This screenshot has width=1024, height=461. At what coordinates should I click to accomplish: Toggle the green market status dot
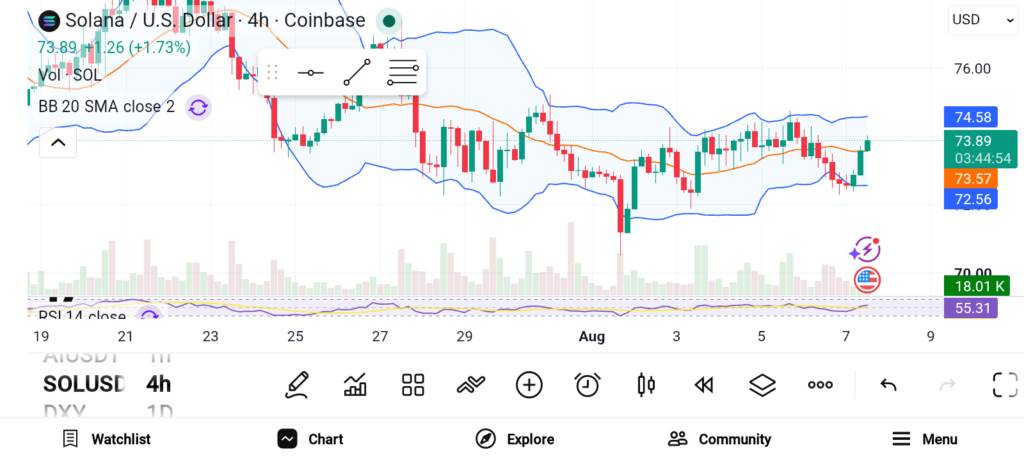point(389,22)
